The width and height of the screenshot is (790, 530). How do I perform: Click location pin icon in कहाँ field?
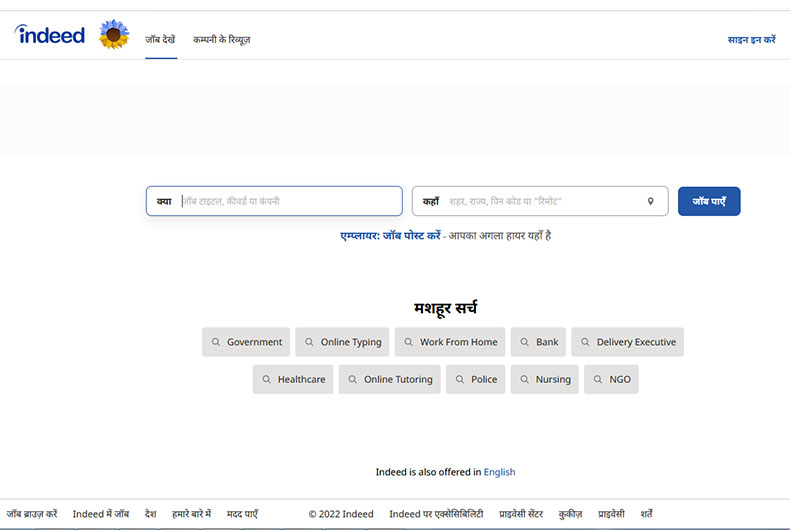(650, 201)
